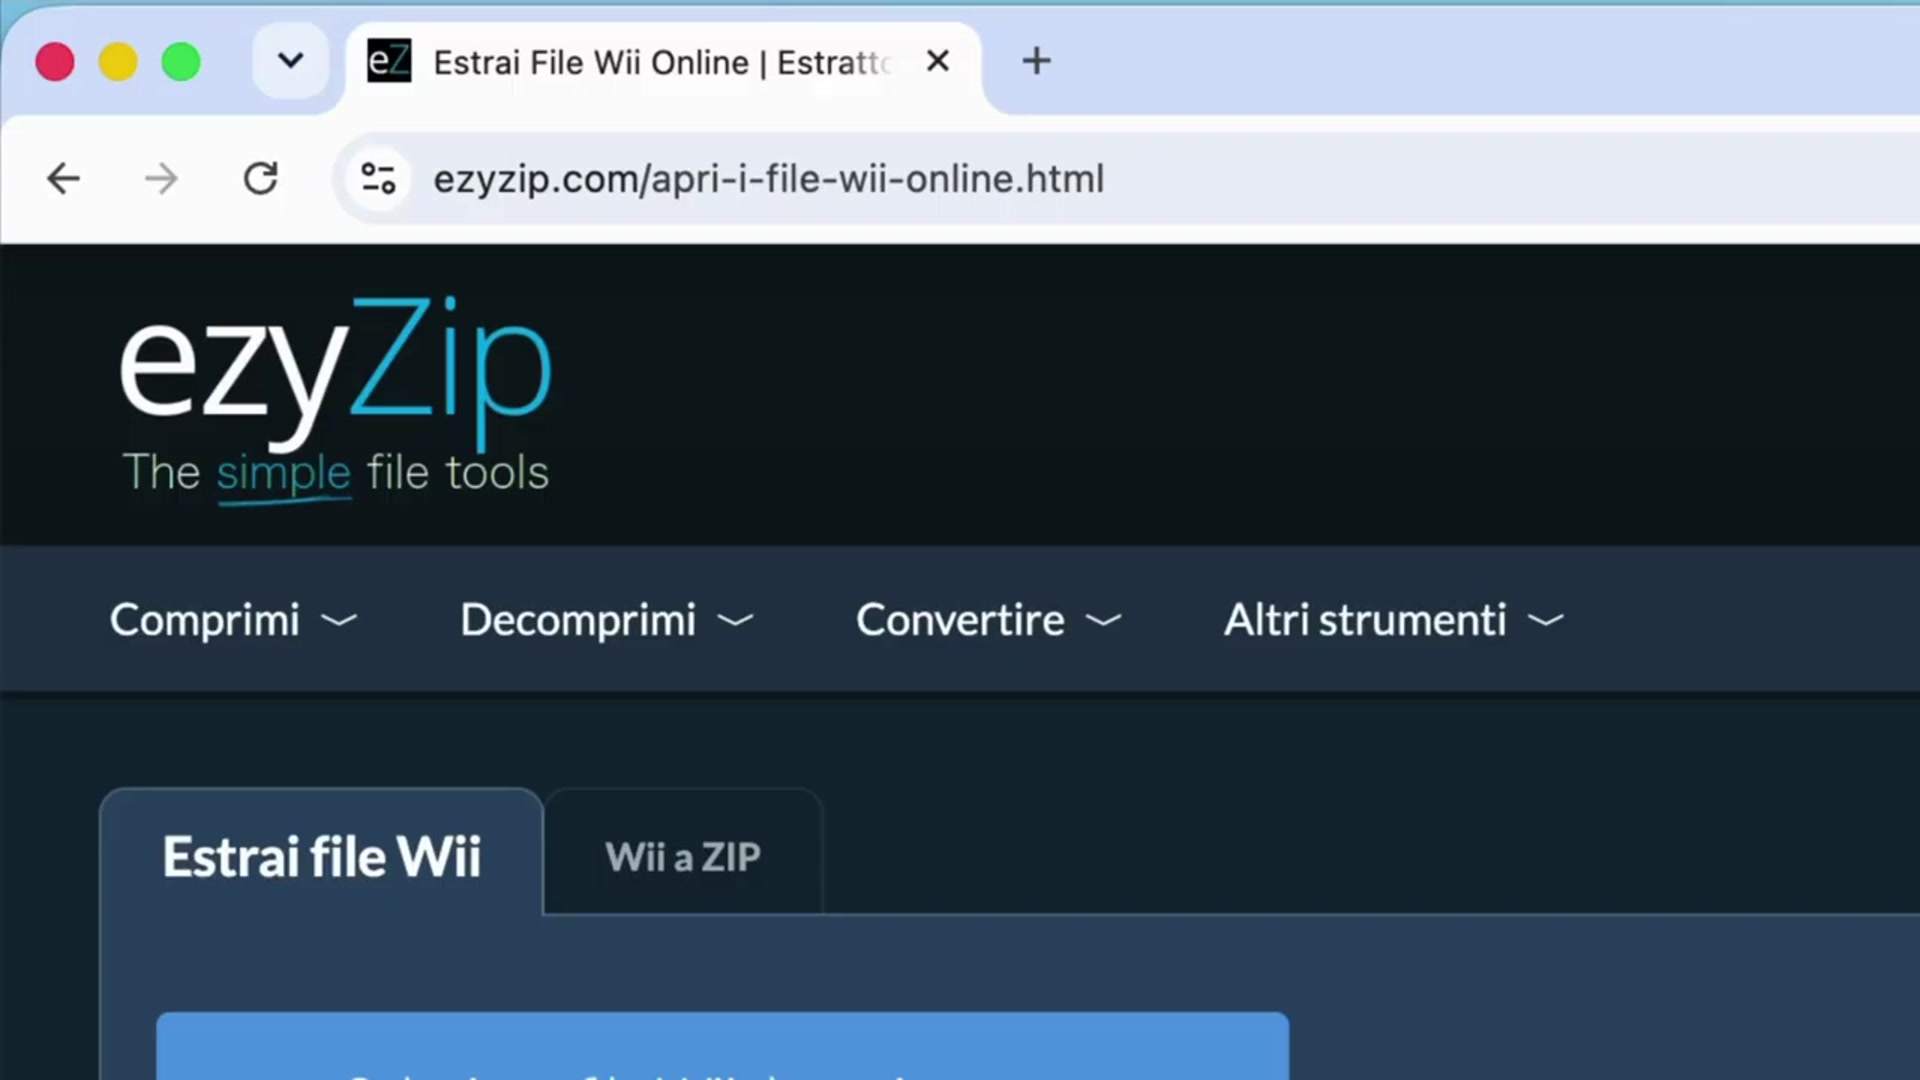Viewport: 1920px width, 1080px height.
Task: Click the yellow macOS minimize button
Action: tap(118, 62)
